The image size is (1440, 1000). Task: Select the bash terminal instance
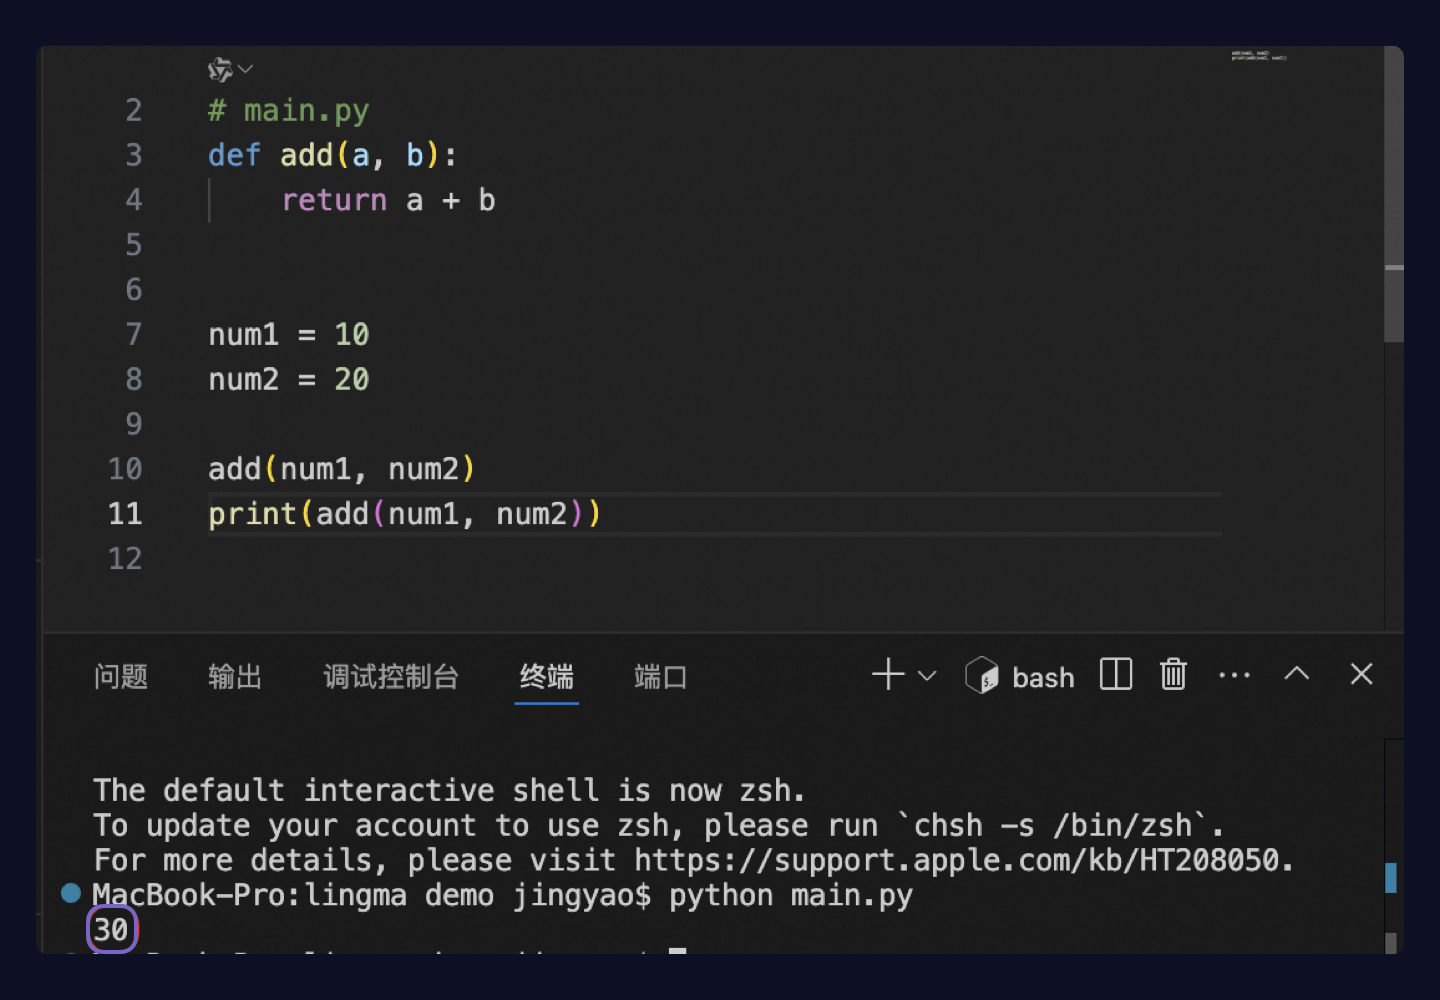(1021, 677)
